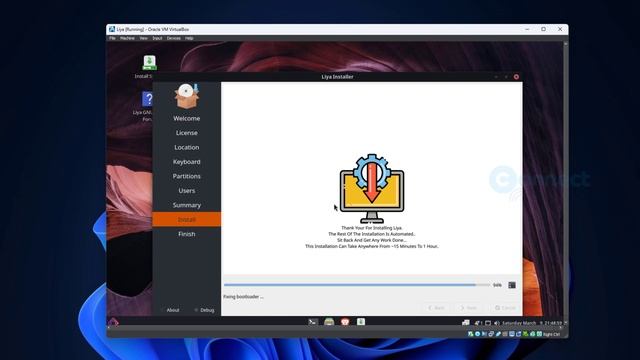
Task: Toggle the log view icon beside 94%
Action: 512,285
